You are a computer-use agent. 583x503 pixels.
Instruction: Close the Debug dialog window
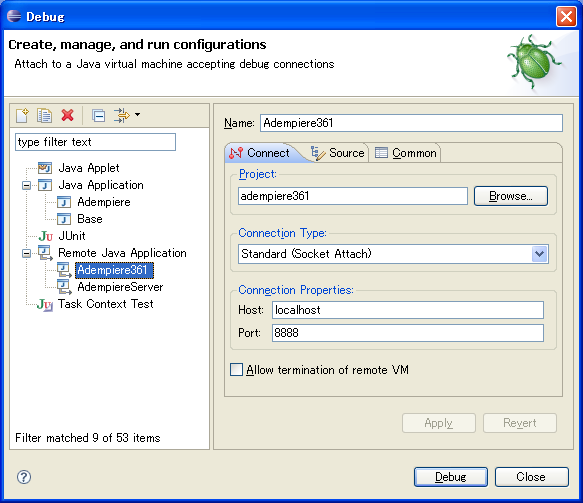point(566,16)
